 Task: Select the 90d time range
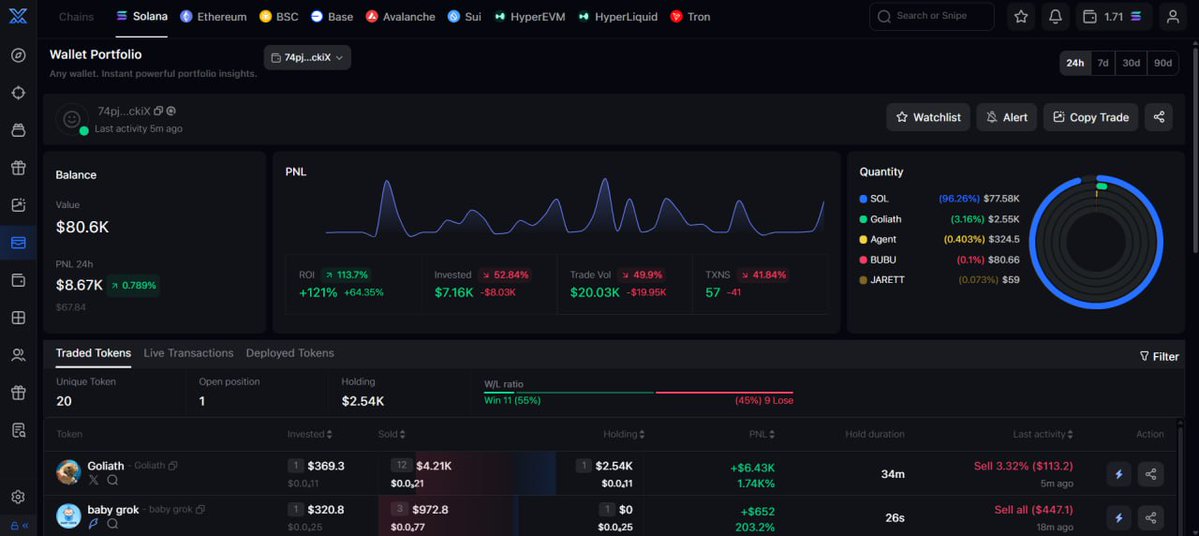click(1163, 63)
